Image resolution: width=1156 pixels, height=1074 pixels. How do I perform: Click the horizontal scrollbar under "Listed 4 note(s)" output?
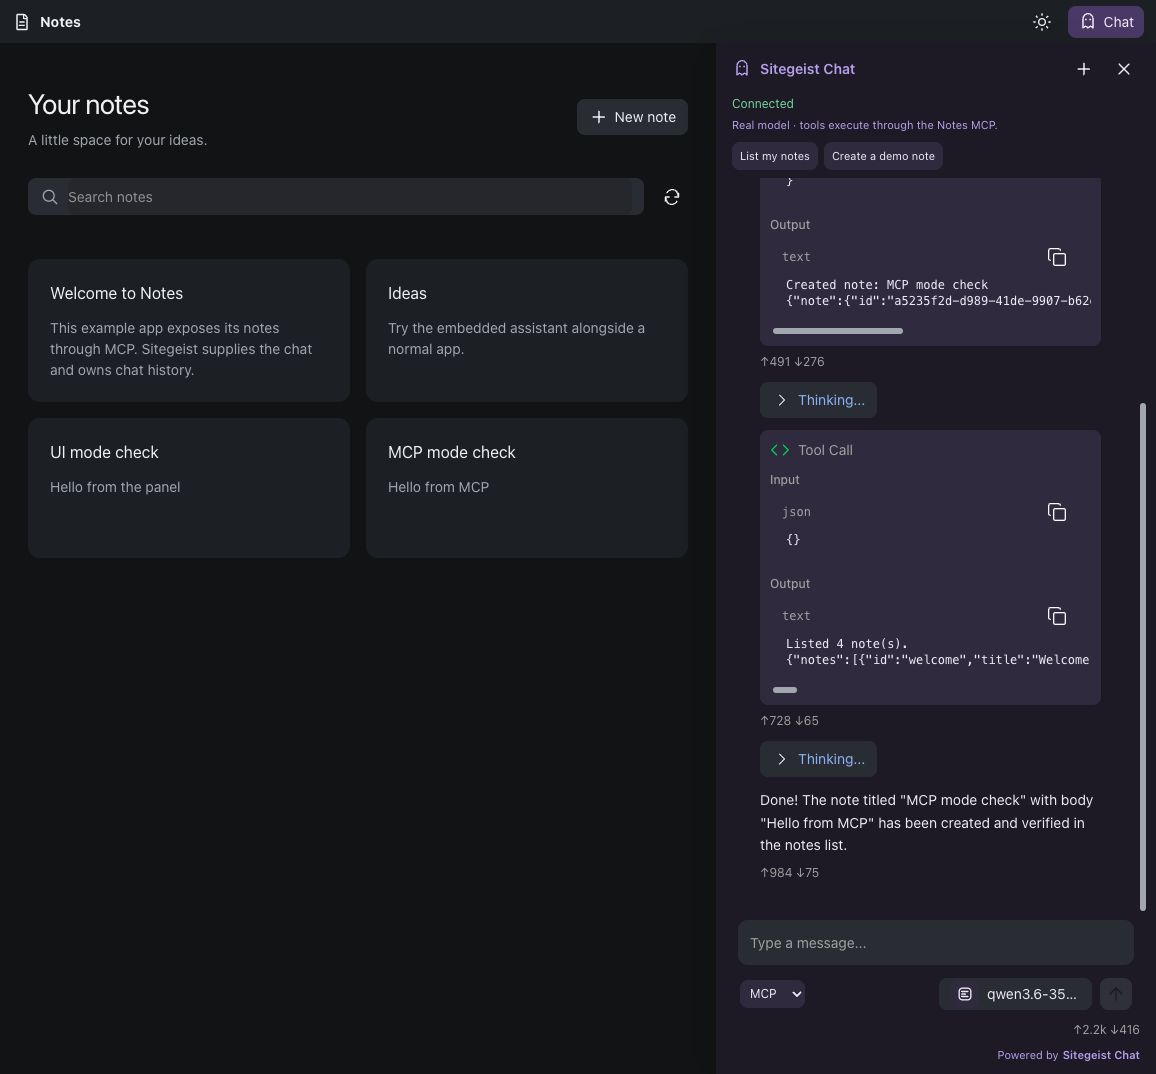(784, 690)
